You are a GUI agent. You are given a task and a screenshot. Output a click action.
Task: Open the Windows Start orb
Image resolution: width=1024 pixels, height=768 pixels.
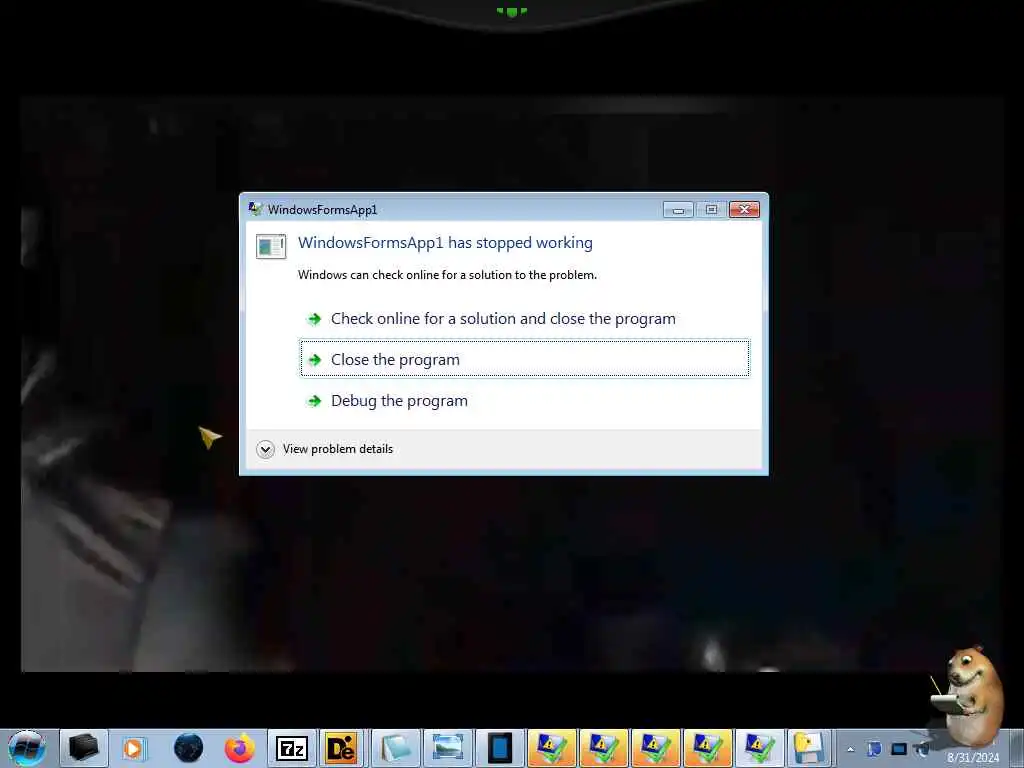click(27, 748)
